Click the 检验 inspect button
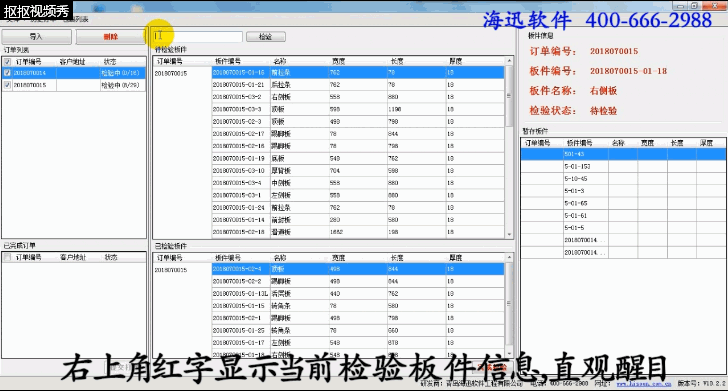 coord(266,37)
